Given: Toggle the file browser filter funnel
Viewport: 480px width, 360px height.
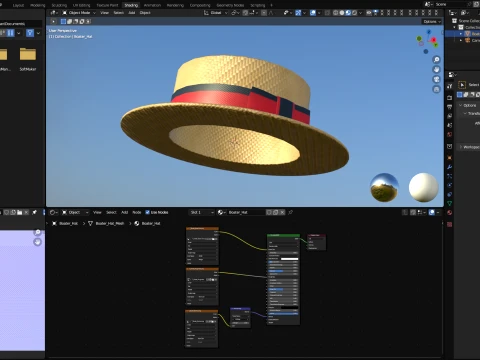Looking at the screenshot, I should click(30, 33).
